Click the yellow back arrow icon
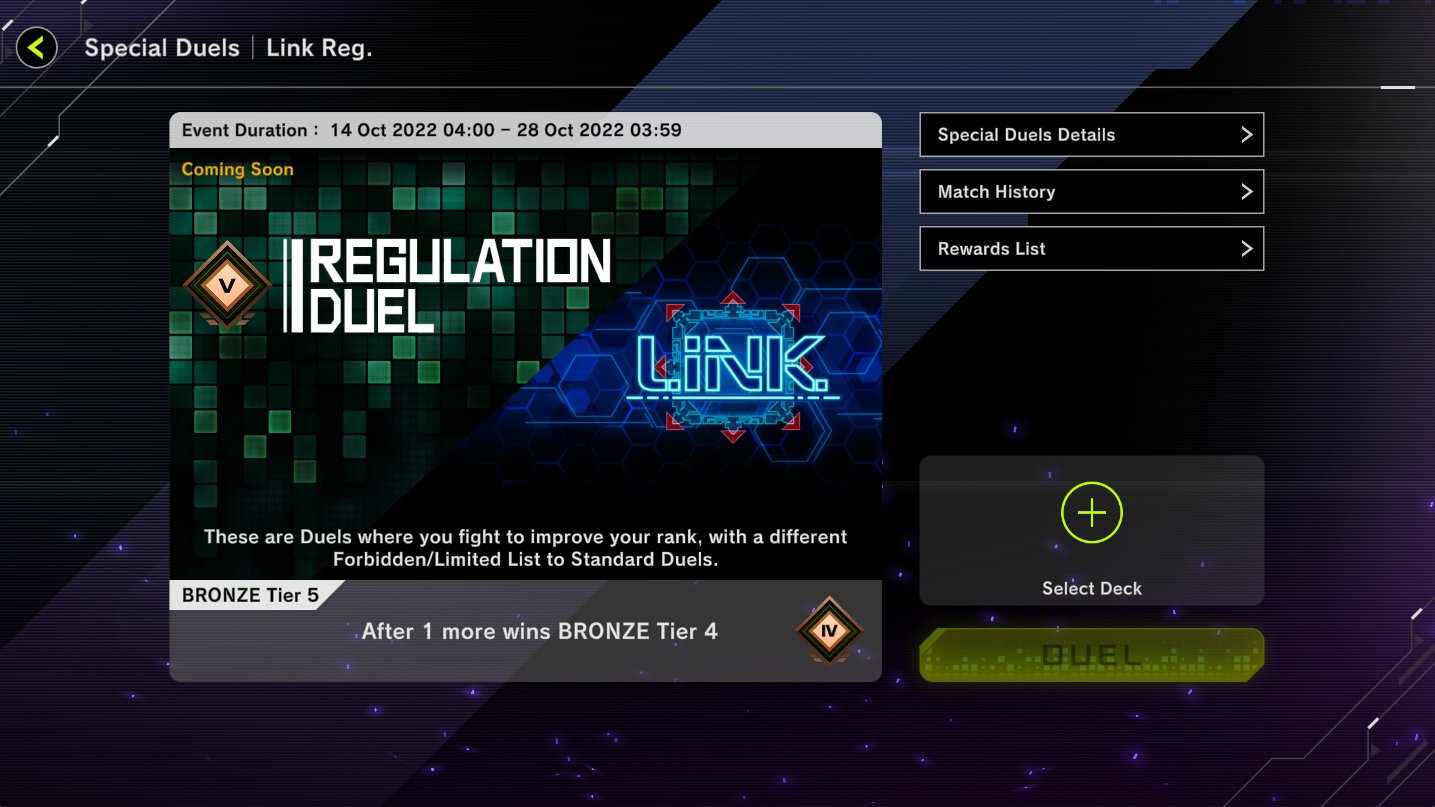This screenshot has height=807, width=1435. point(37,47)
